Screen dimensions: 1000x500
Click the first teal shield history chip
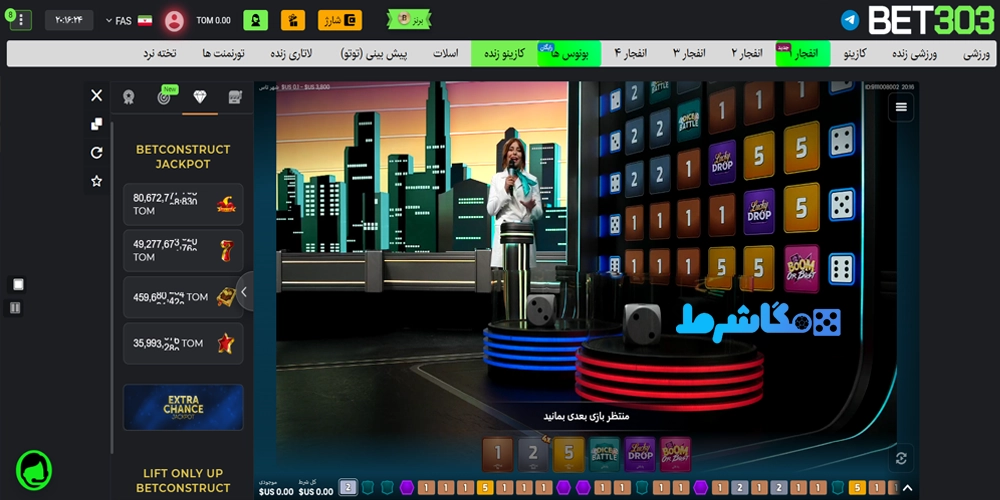[368, 489]
